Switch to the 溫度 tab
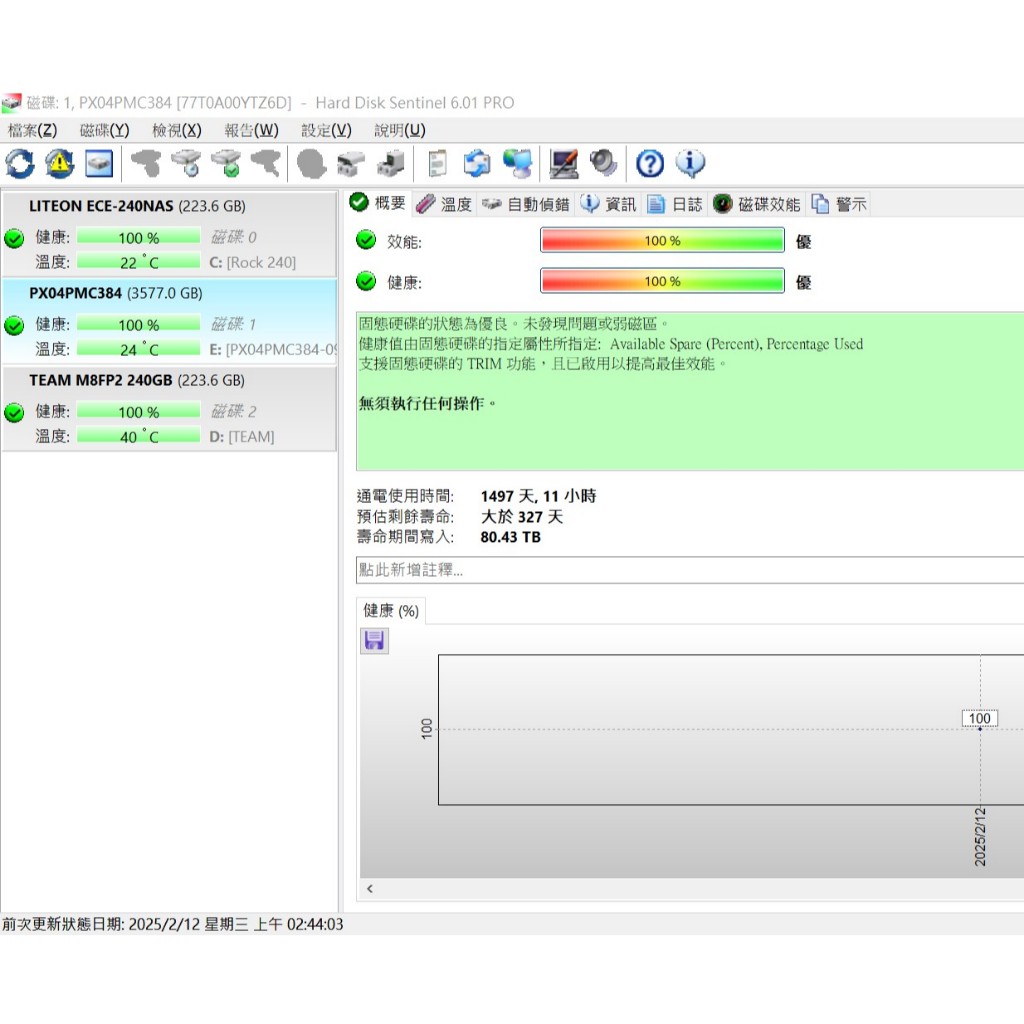The height and width of the screenshot is (1024, 1024). point(444,204)
